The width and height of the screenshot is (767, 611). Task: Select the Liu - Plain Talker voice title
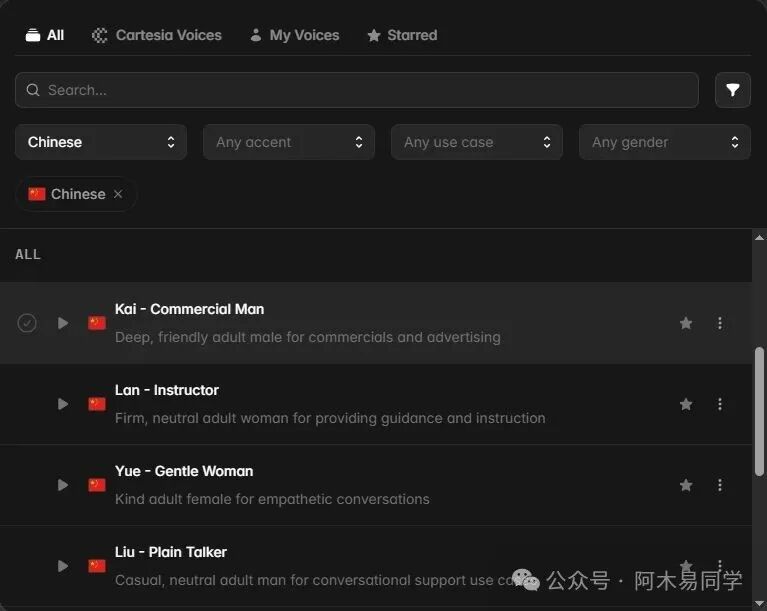pyautogui.click(x=171, y=552)
